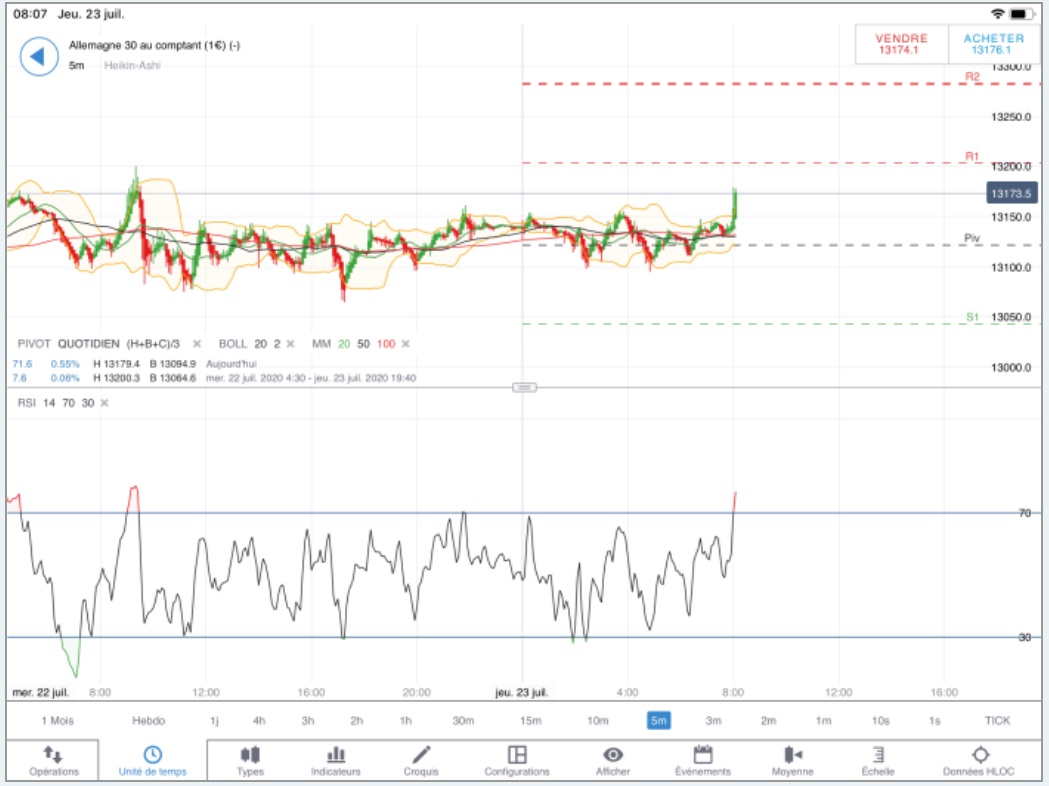Open the chart Types menu
This screenshot has width=1049, height=786.
(250, 761)
